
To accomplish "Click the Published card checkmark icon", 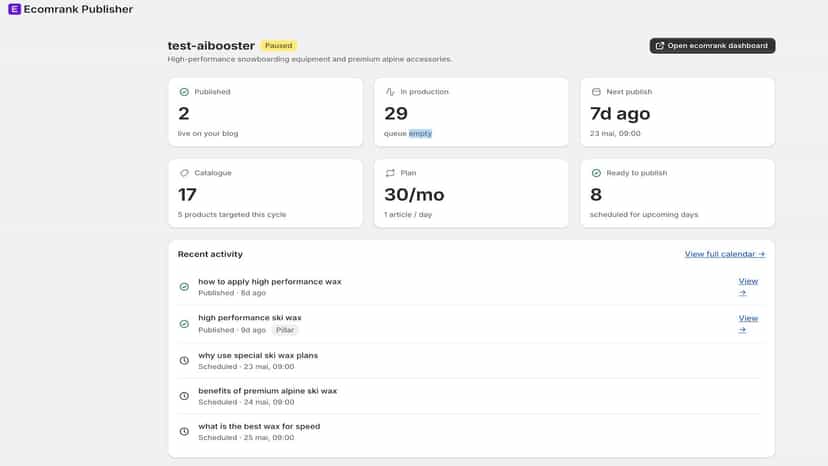I will (184, 92).
